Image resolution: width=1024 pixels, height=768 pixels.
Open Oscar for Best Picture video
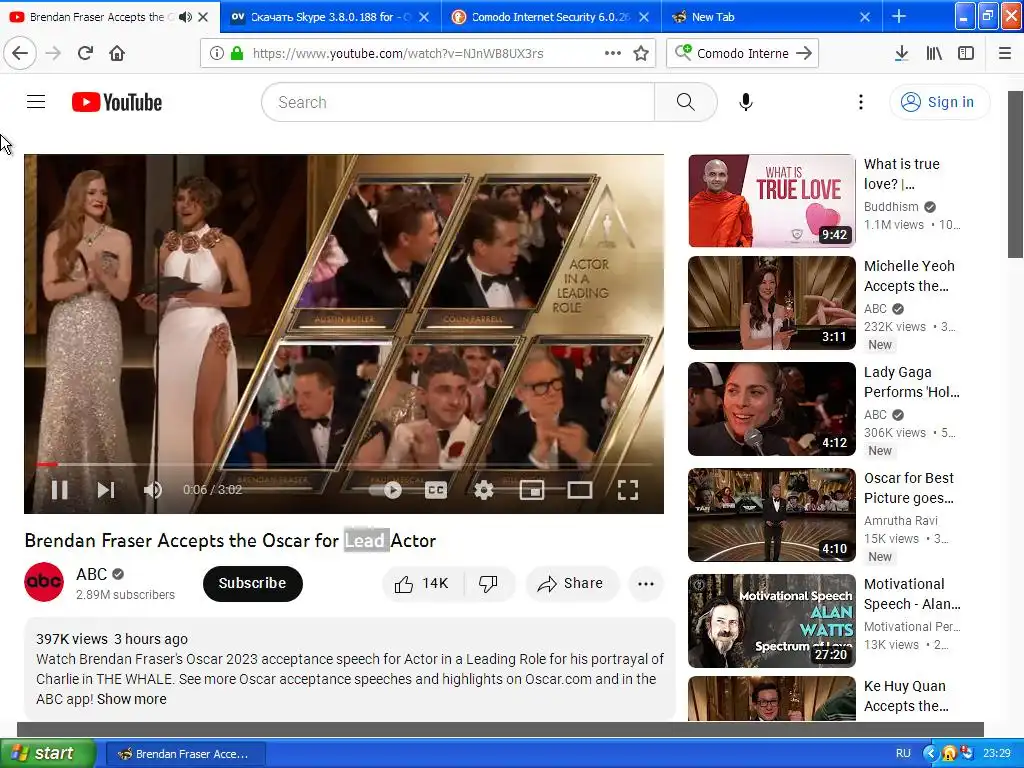point(771,515)
